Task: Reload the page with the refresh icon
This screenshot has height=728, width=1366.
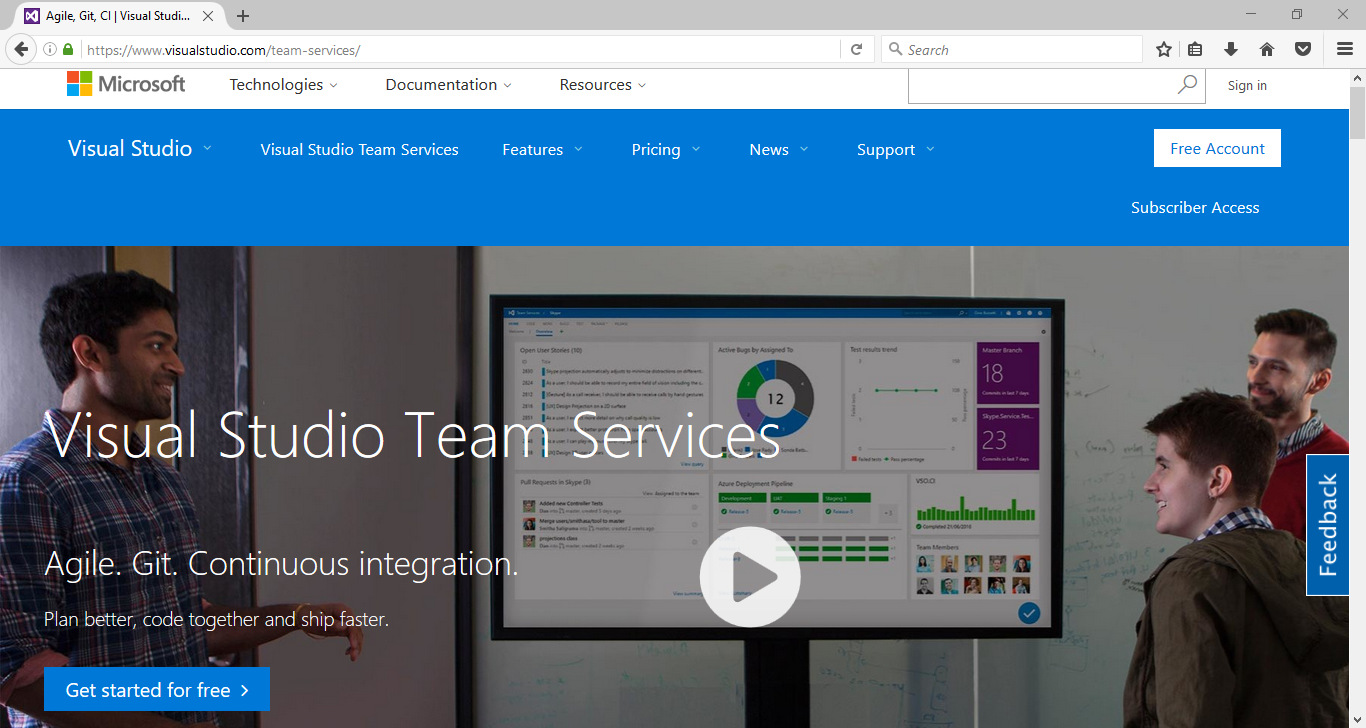Action: click(x=856, y=49)
